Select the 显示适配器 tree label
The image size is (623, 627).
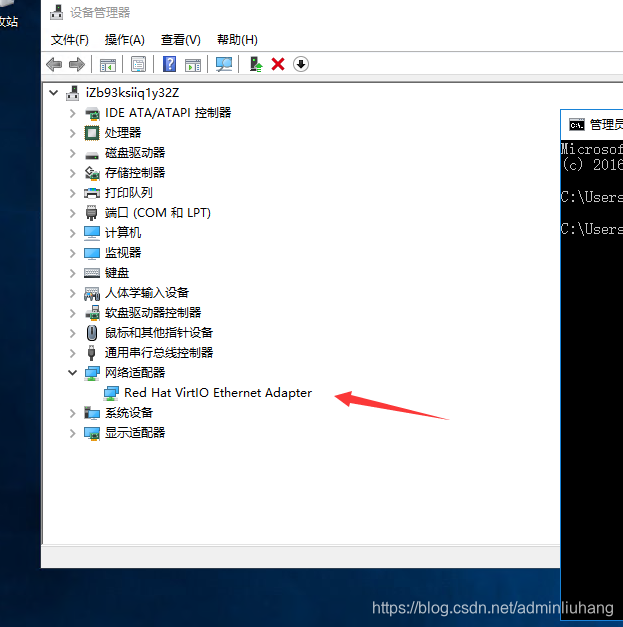coord(135,433)
